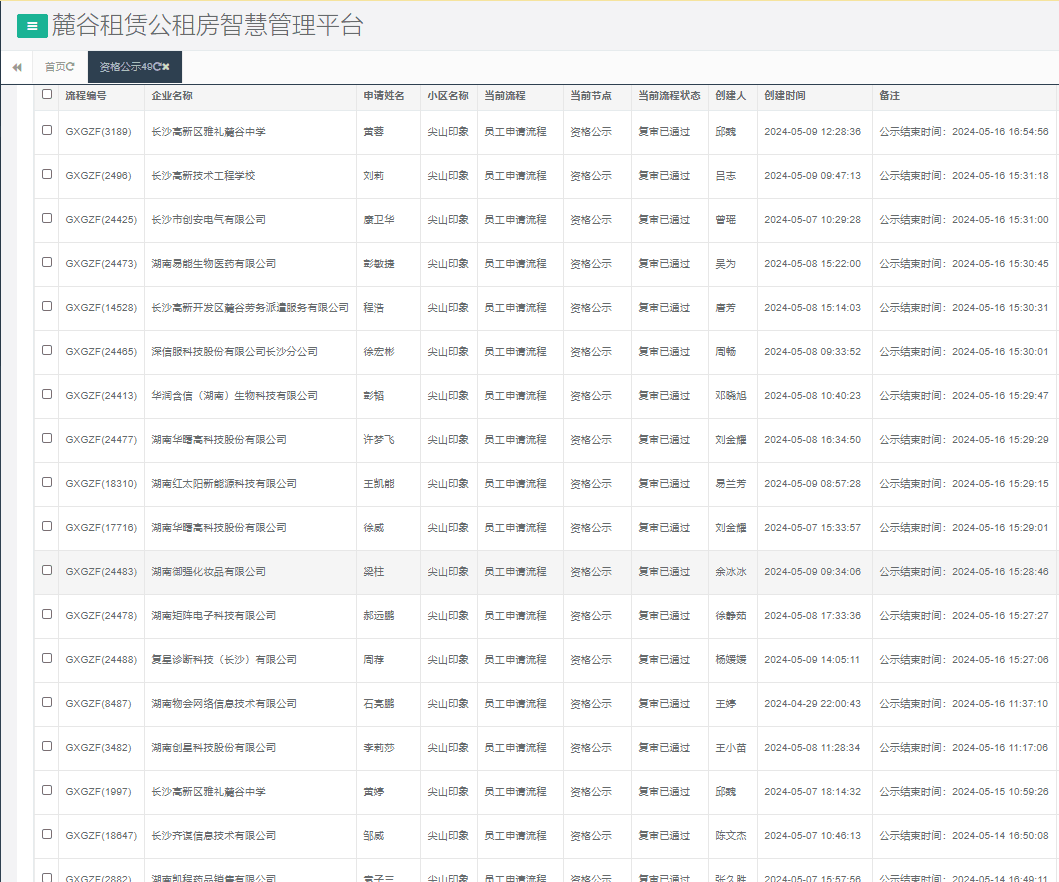Click the 创建时间 column header

tap(784, 96)
